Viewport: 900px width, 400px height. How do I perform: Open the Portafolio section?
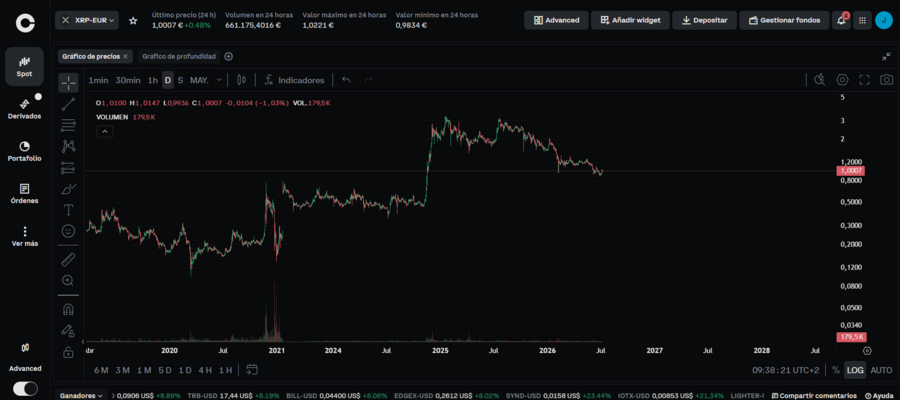point(25,152)
